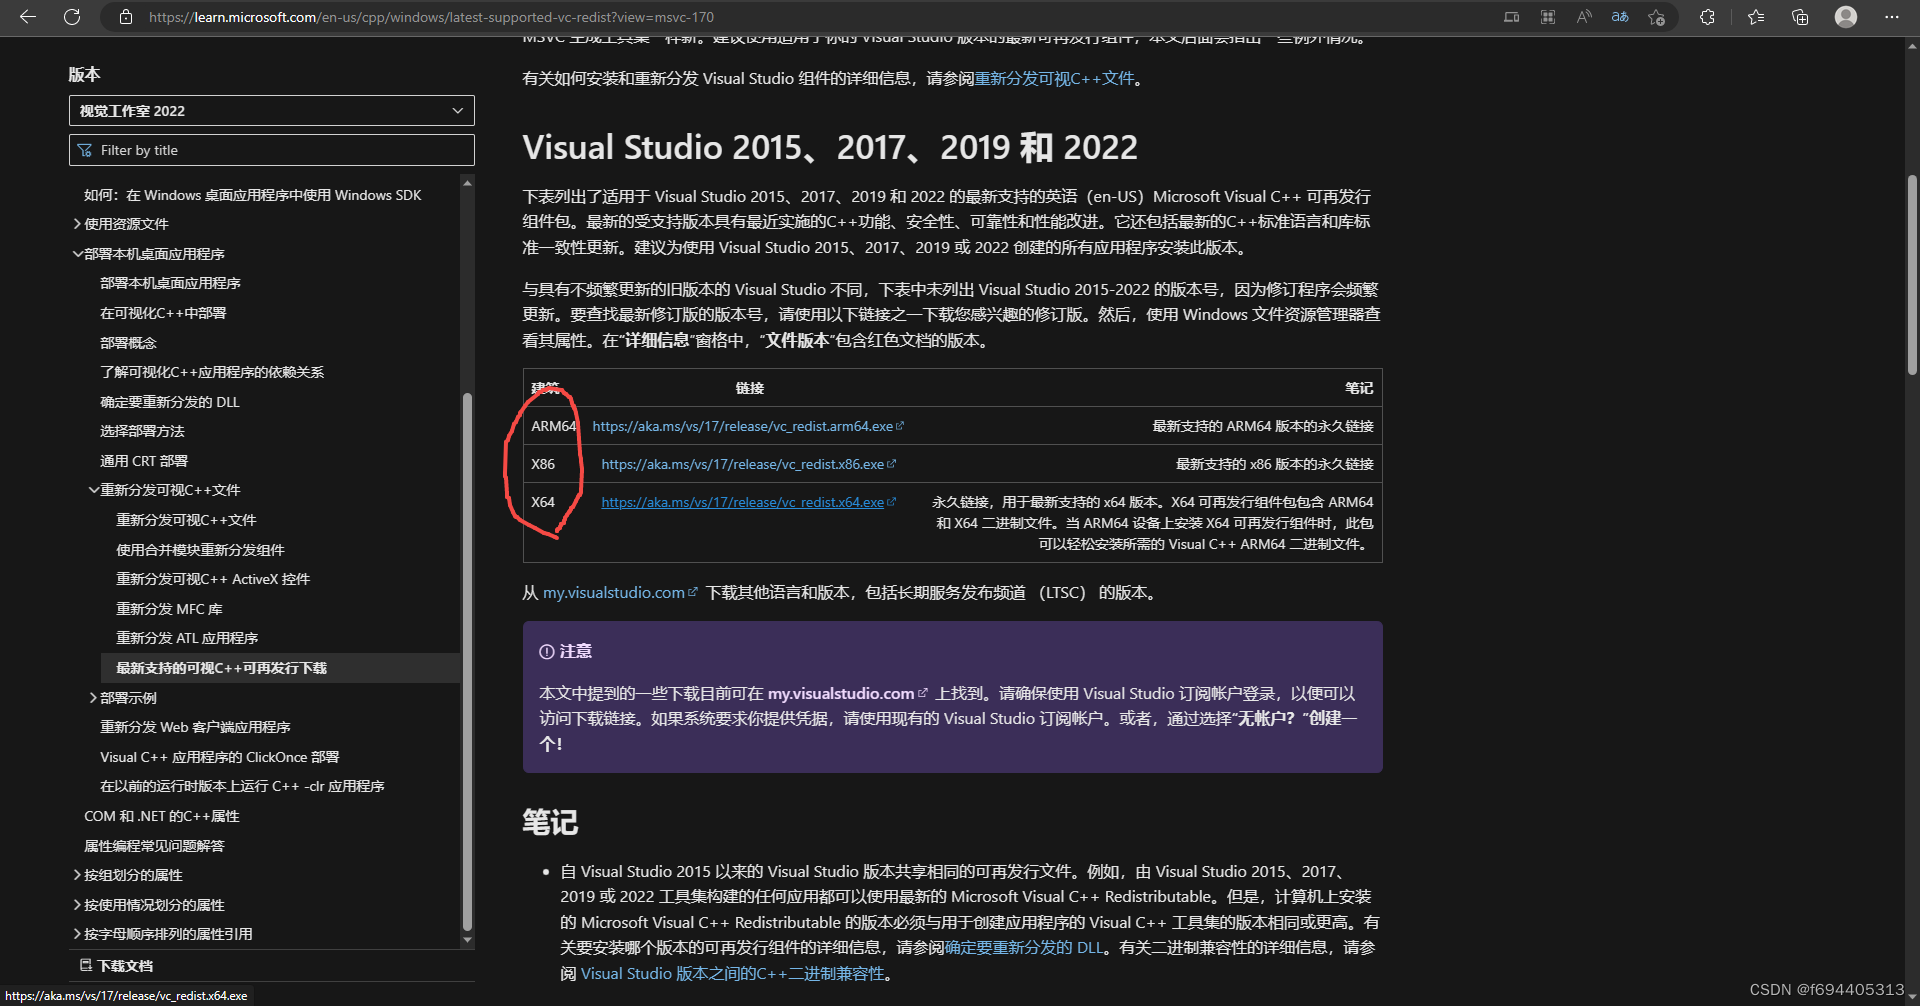Add this page to favorites
The height and width of the screenshot is (1006, 1920).
click(x=1657, y=17)
